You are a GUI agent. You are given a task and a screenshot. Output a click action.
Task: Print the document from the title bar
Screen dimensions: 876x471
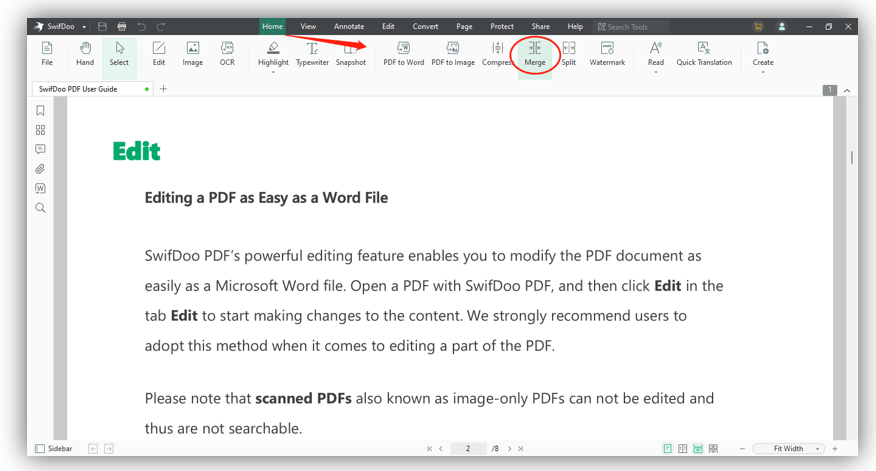point(122,26)
